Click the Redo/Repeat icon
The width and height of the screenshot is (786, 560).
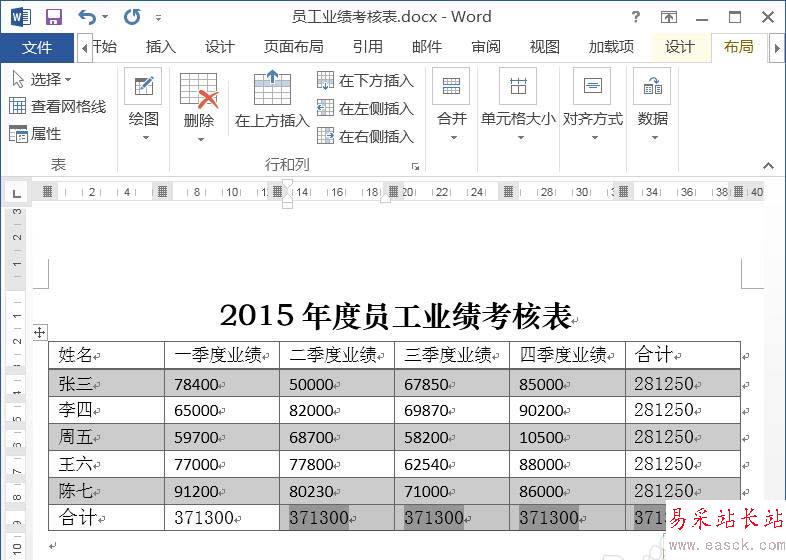click(x=132, y=18)
